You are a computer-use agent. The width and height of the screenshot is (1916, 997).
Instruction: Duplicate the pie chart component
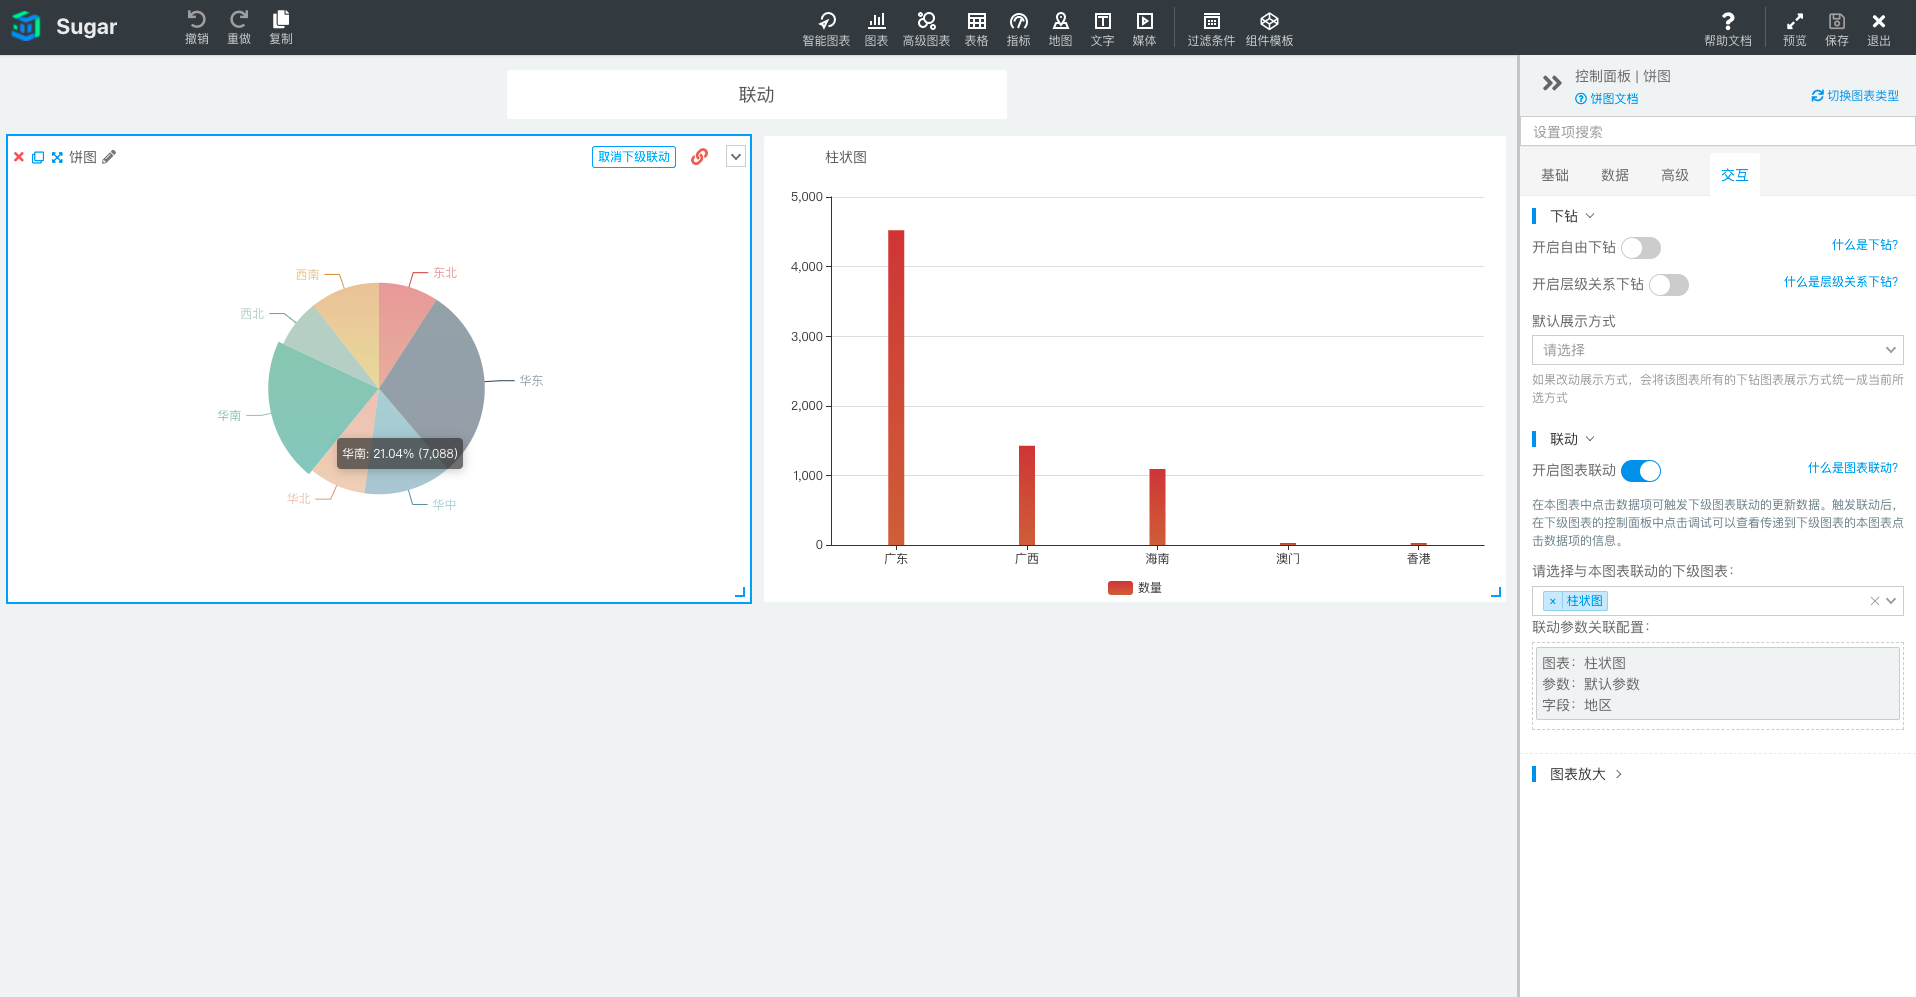(x=38, y=157)
